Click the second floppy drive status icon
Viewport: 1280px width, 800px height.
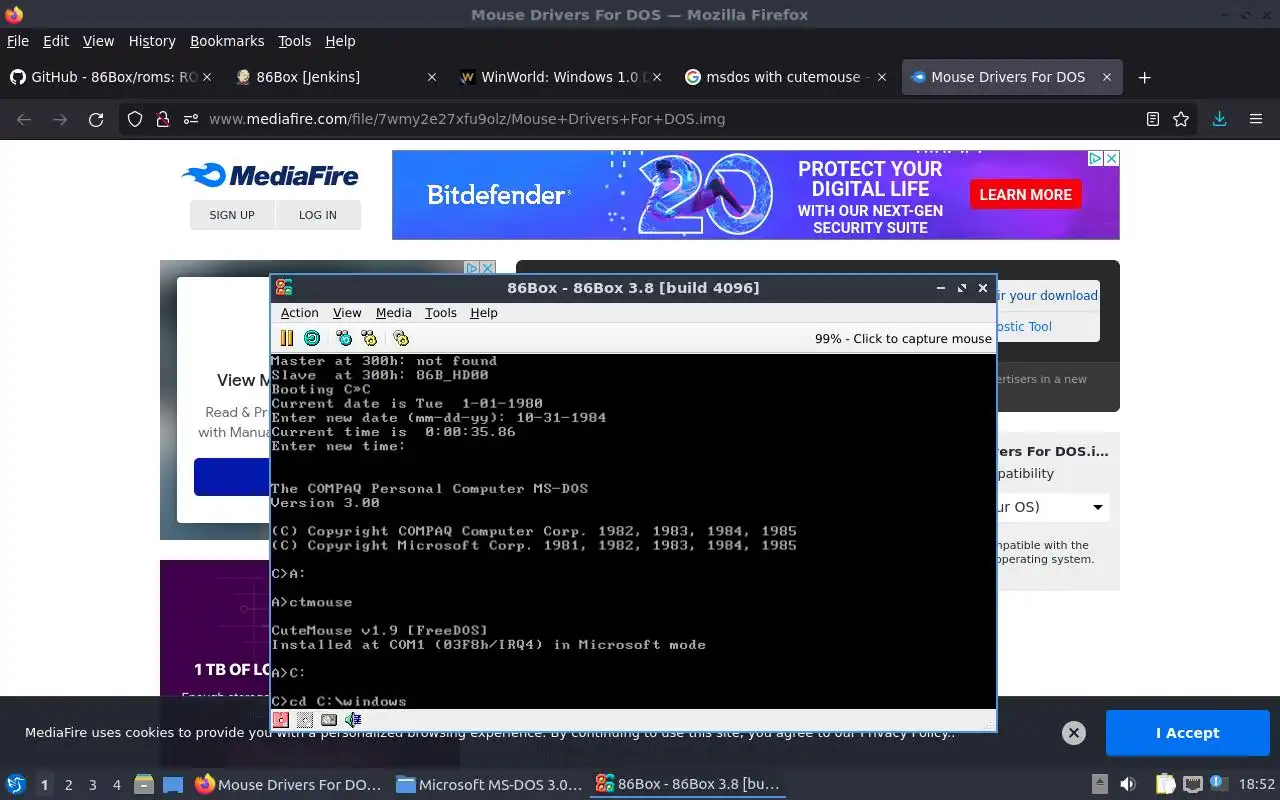pos(305,719)
